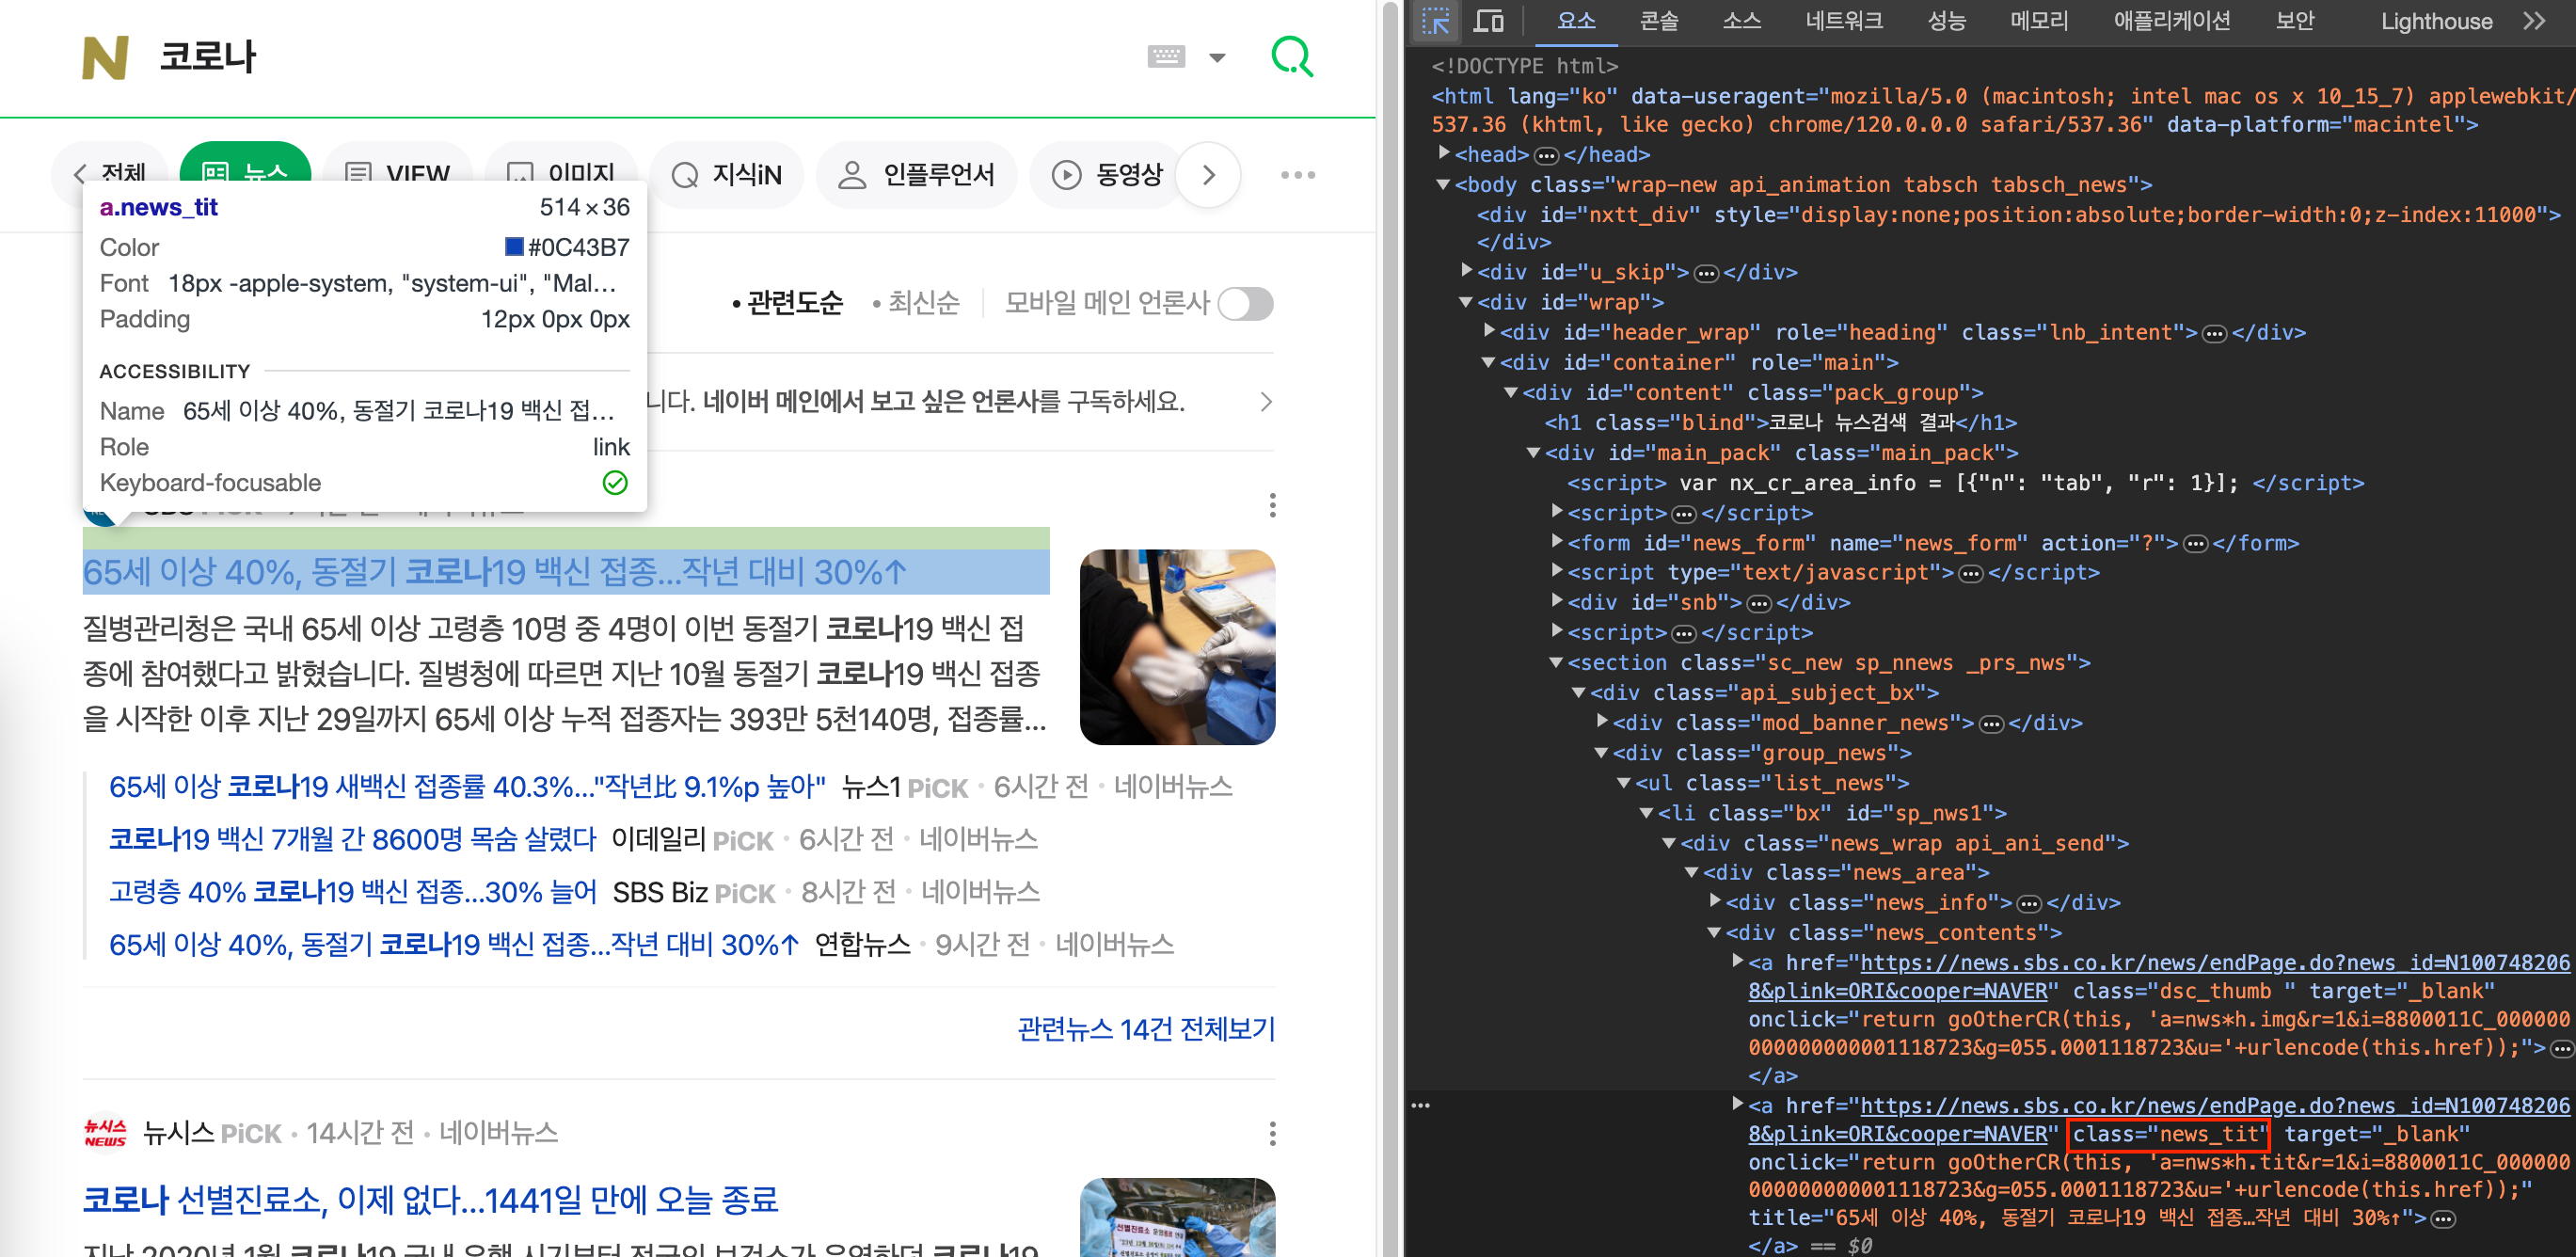Open 관련뉴스 14건 전체보기 link
The image size is (2576, 1257).
pyautogui.click(x=1145, y=1028)
